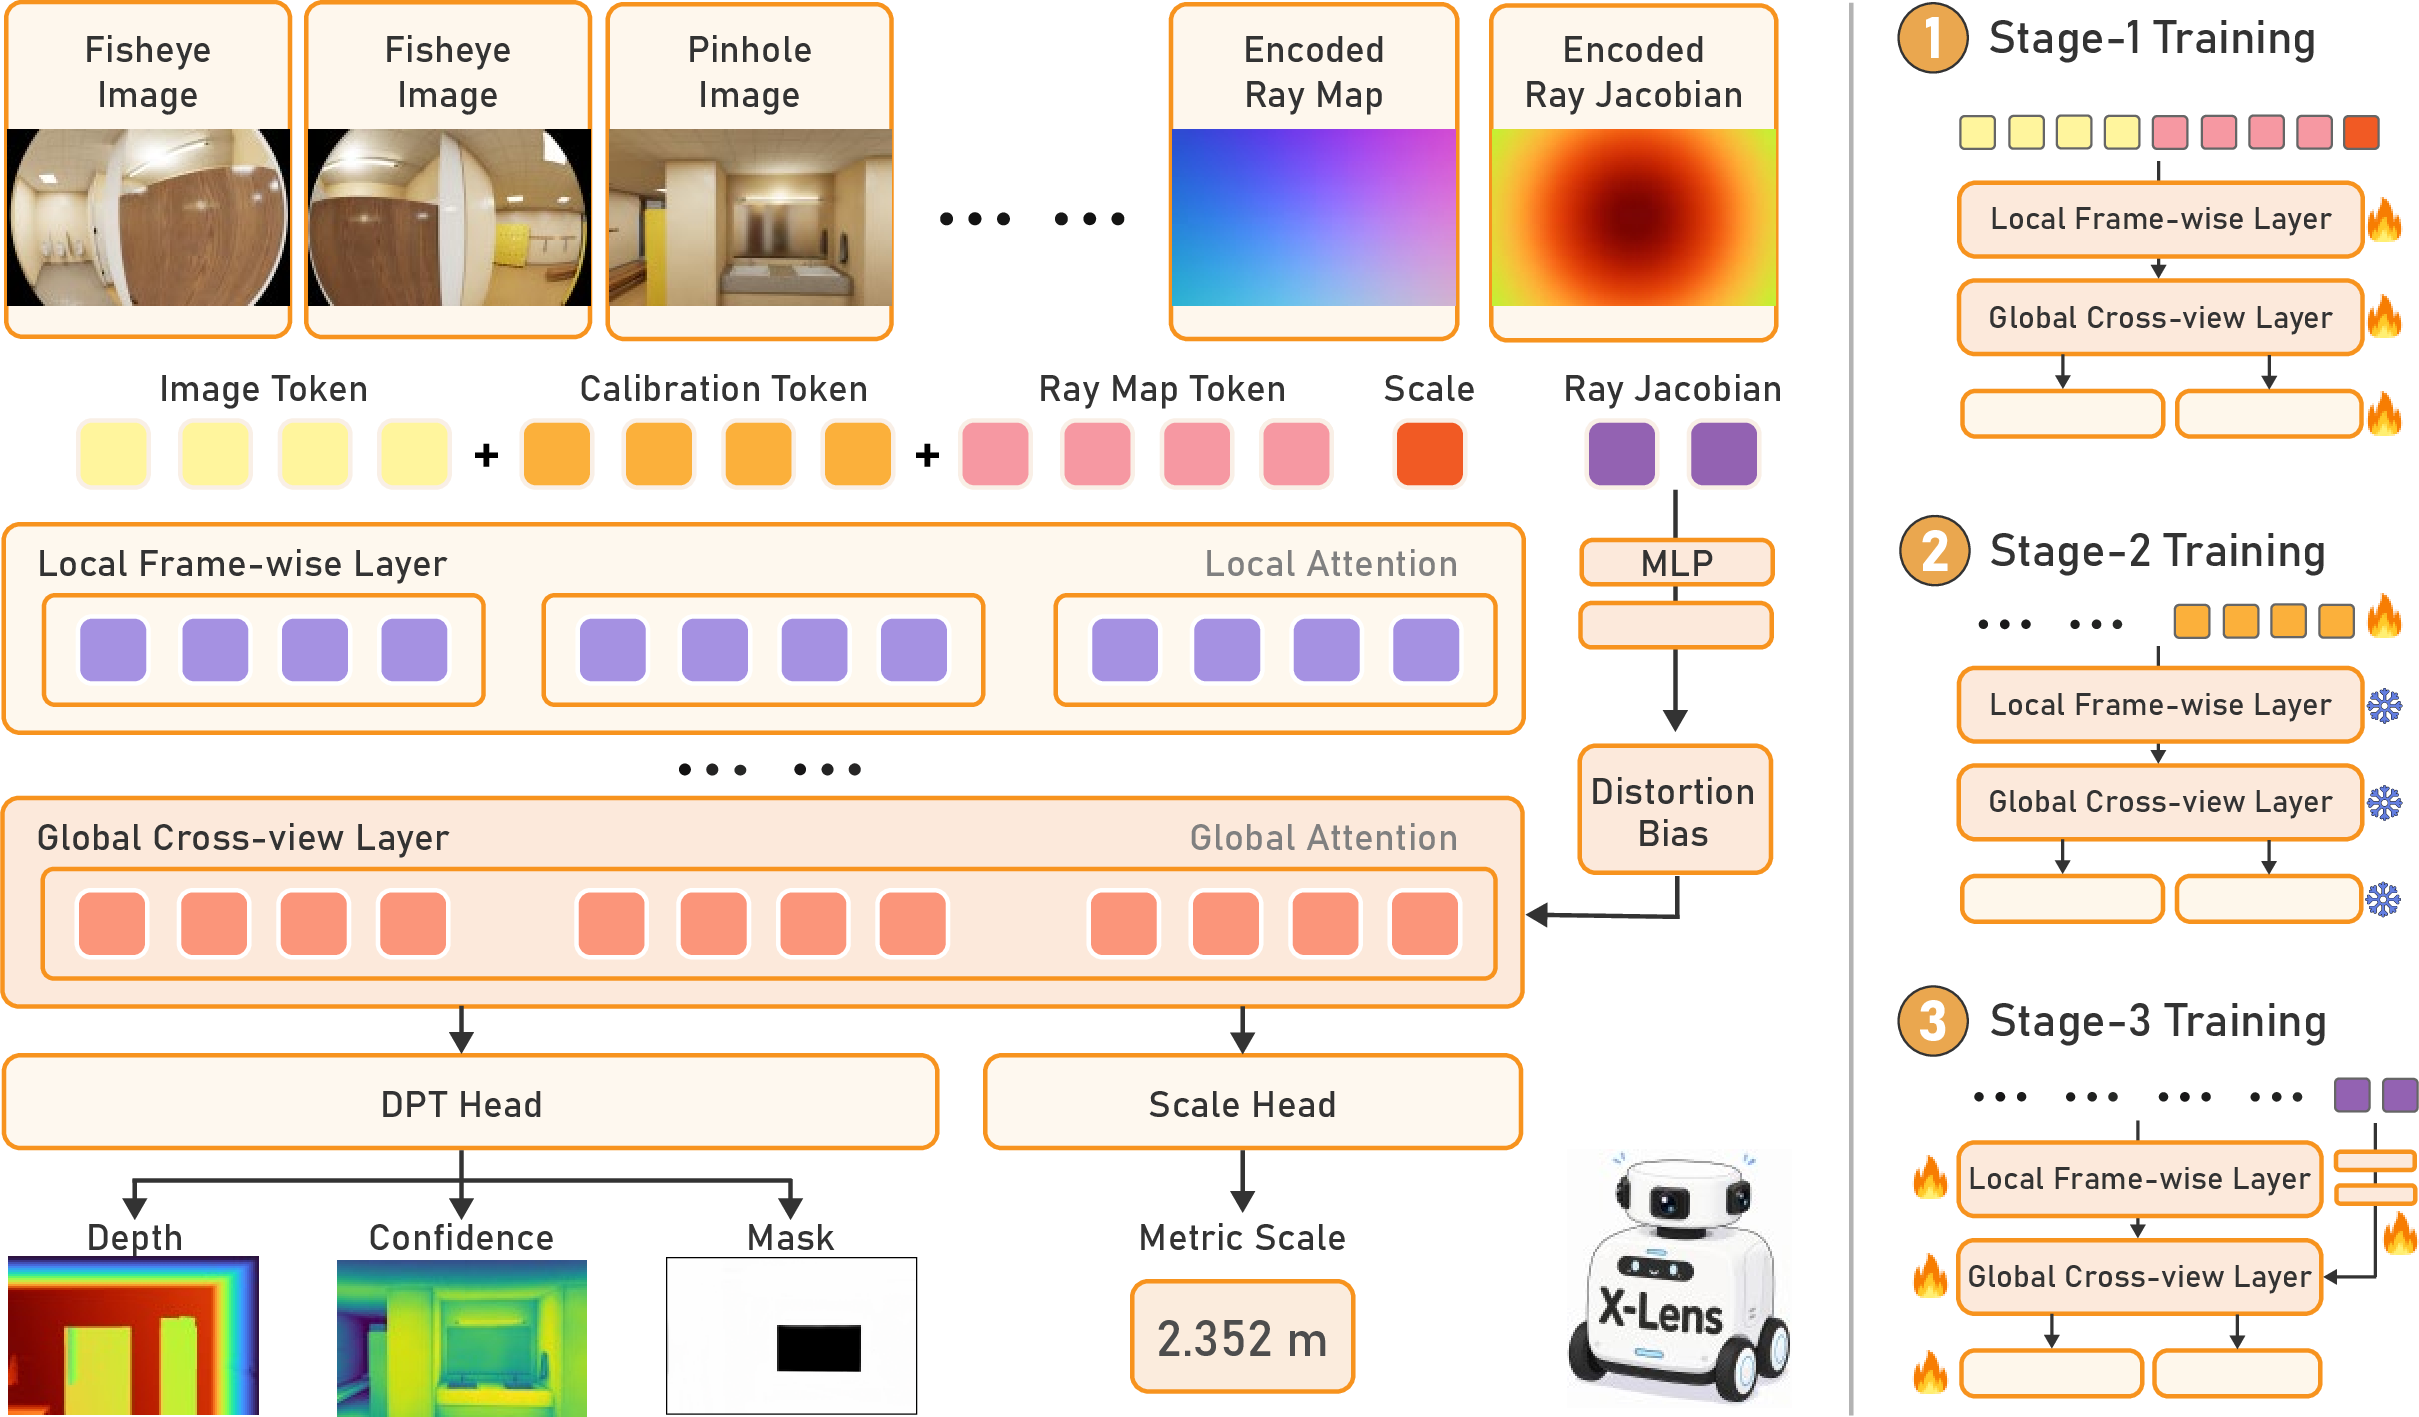Click snowflake beside Stage-2 Global Cross-view Layer
The width and height of the screenshot is (2419, 1417).
2385,802
